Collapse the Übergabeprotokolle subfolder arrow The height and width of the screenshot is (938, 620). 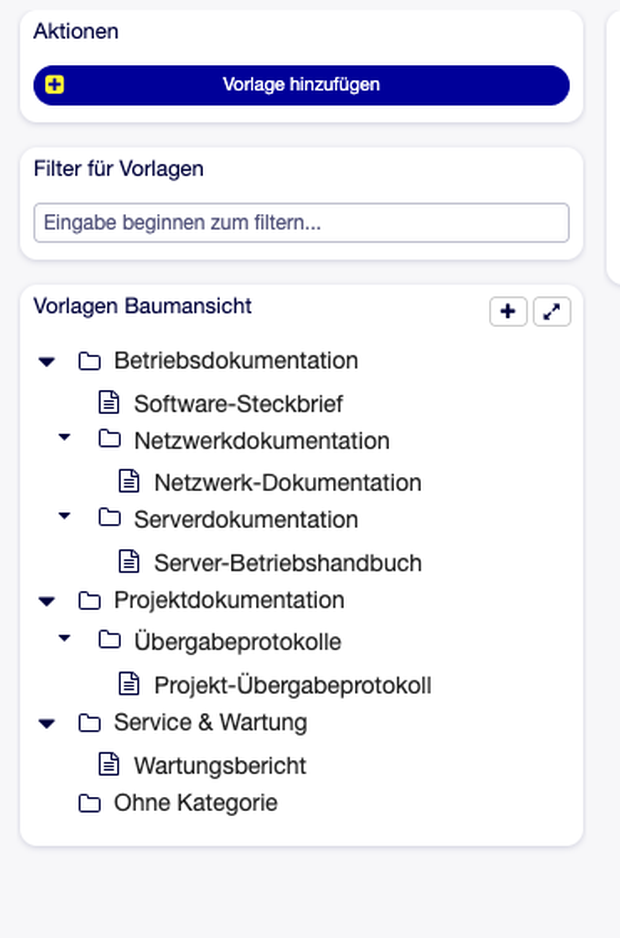coord(65,638)
